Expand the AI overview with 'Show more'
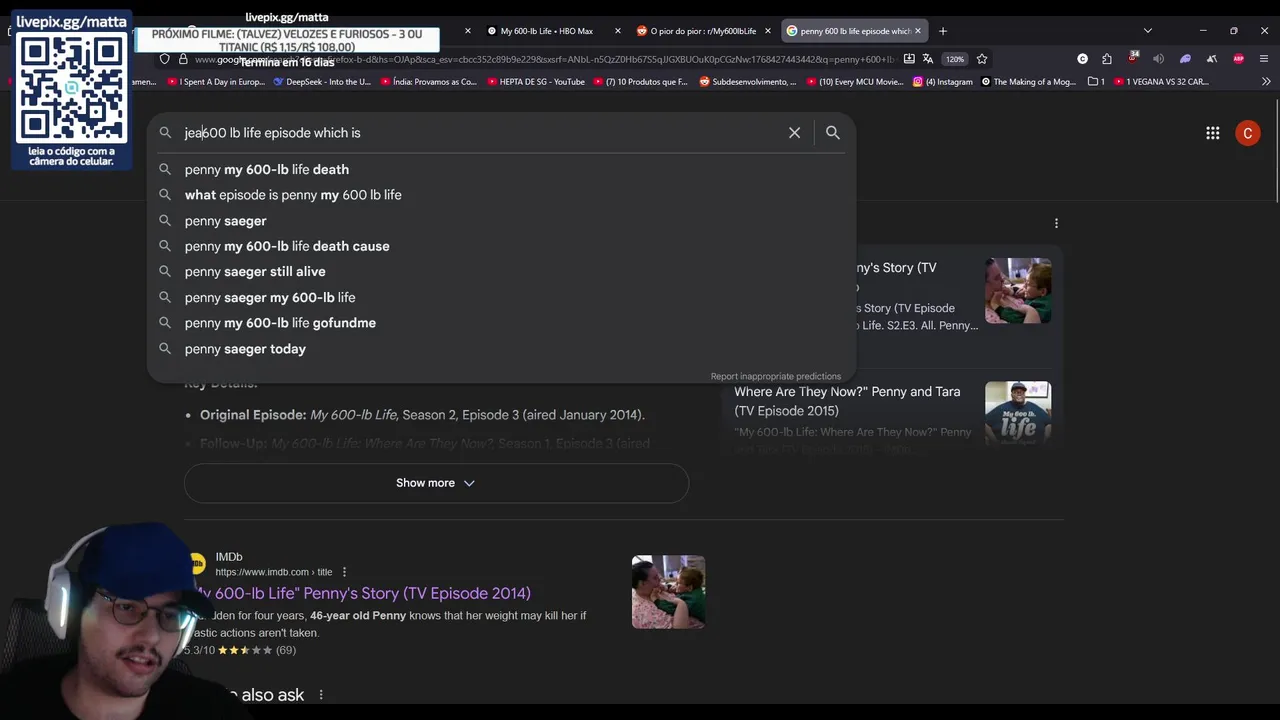 (436, 483)
